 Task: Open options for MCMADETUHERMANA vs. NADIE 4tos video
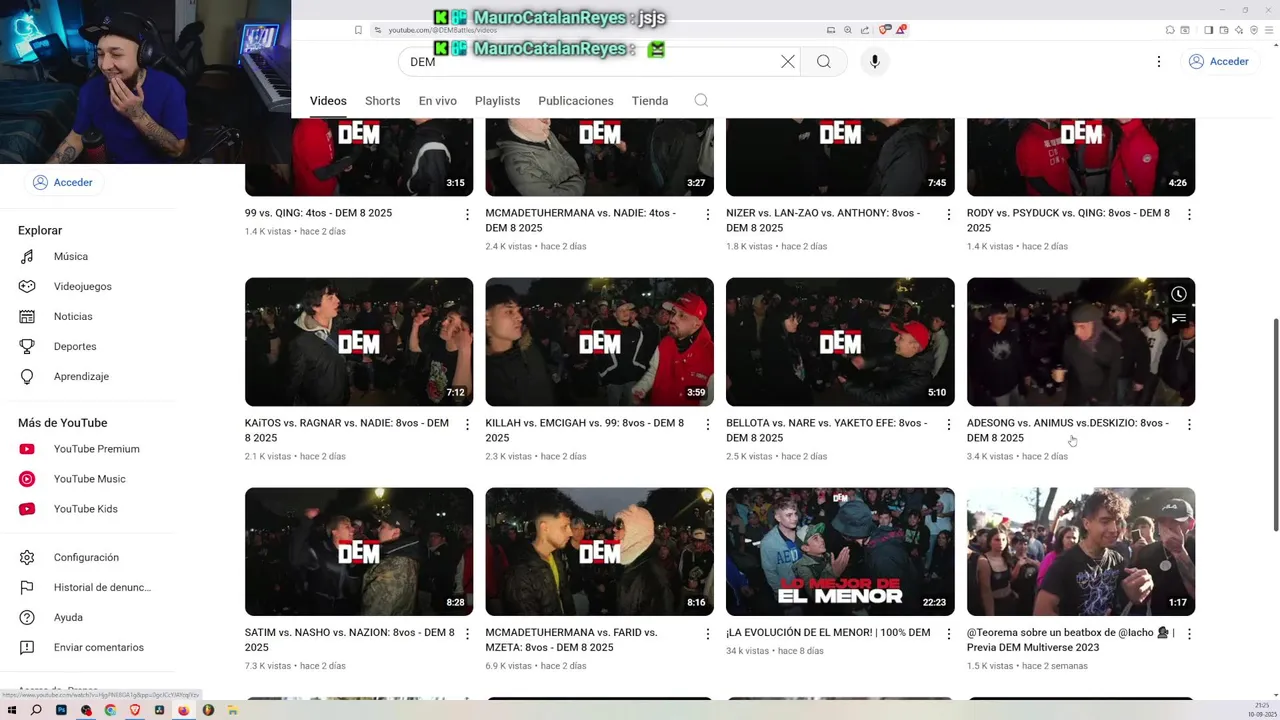click(x=708, y=214)
